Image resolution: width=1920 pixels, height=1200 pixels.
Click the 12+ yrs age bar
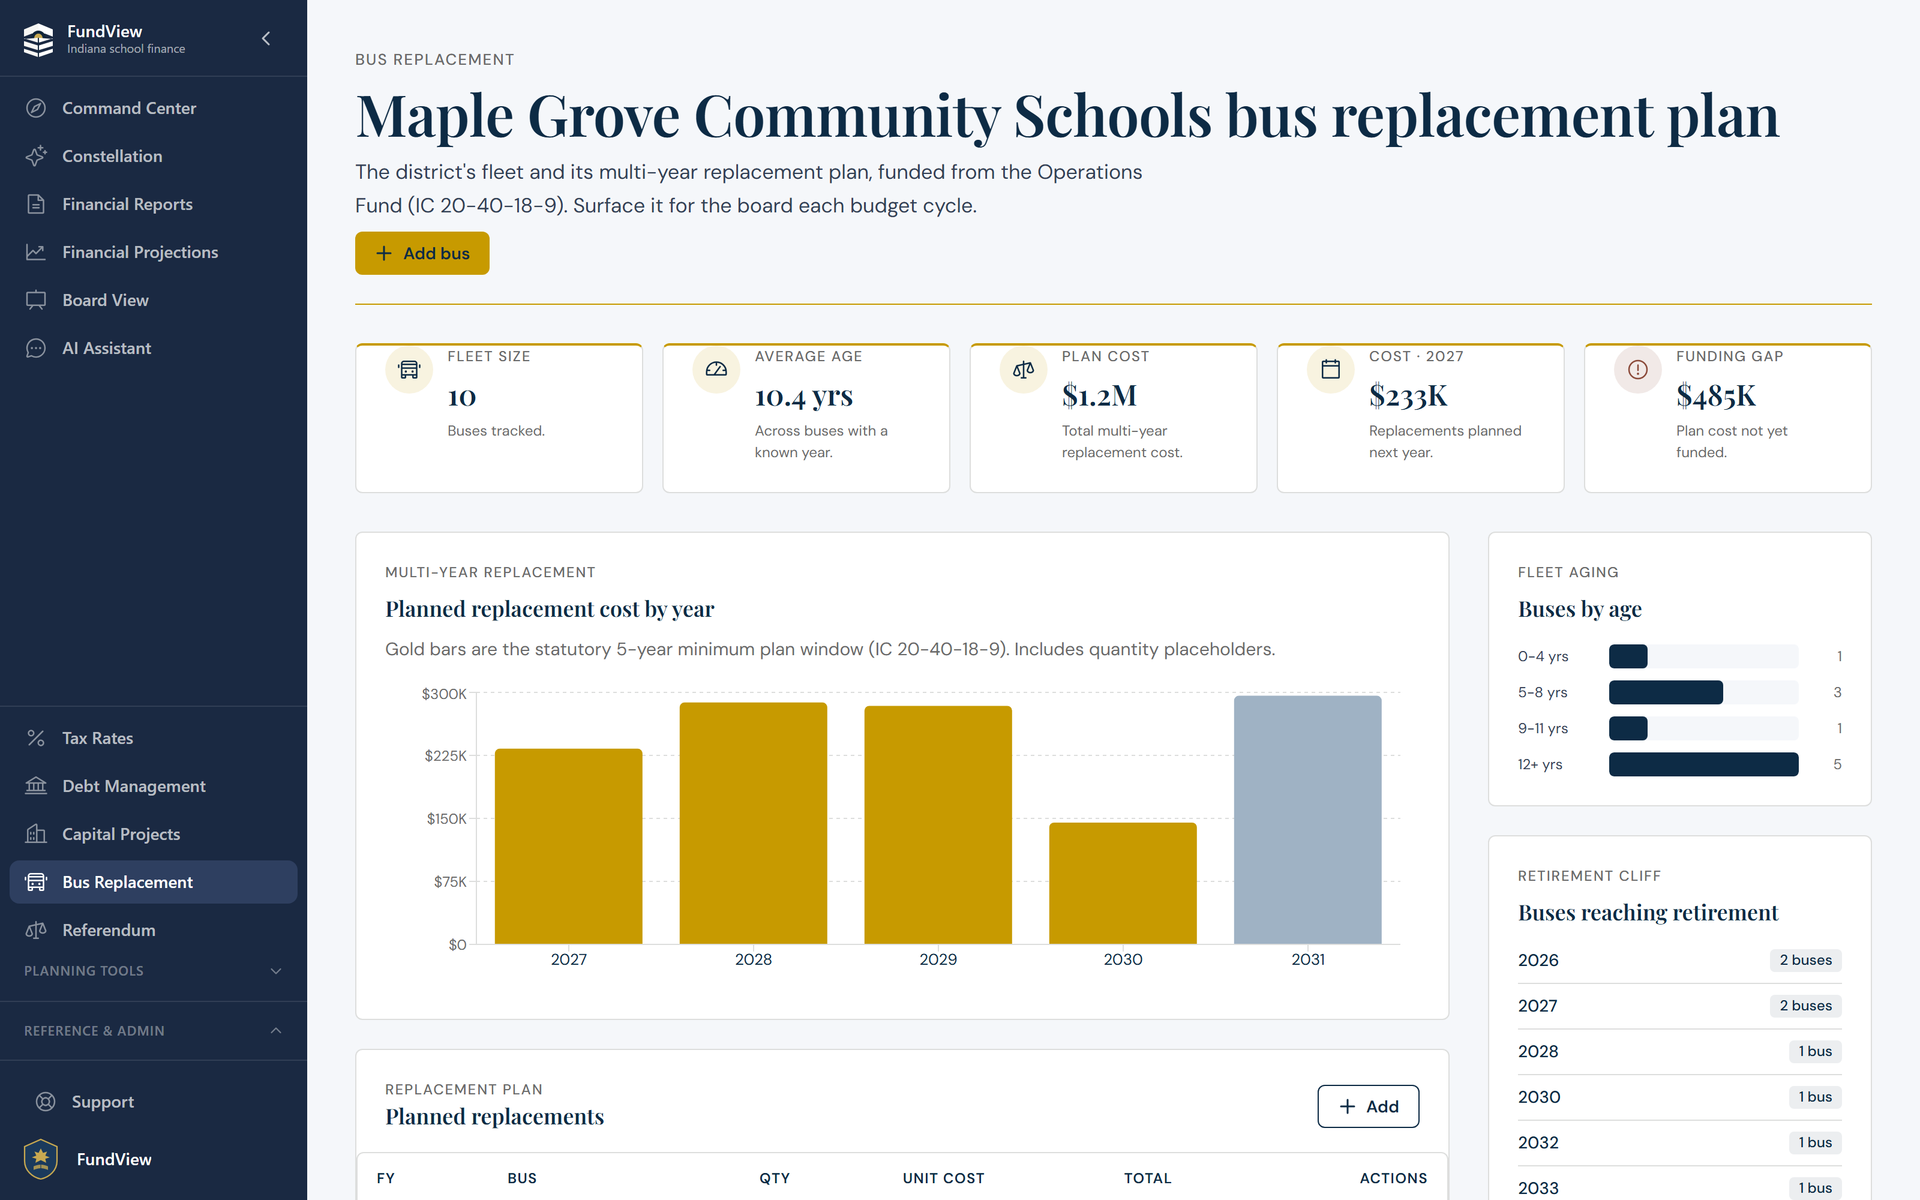tap(1704, 765)
